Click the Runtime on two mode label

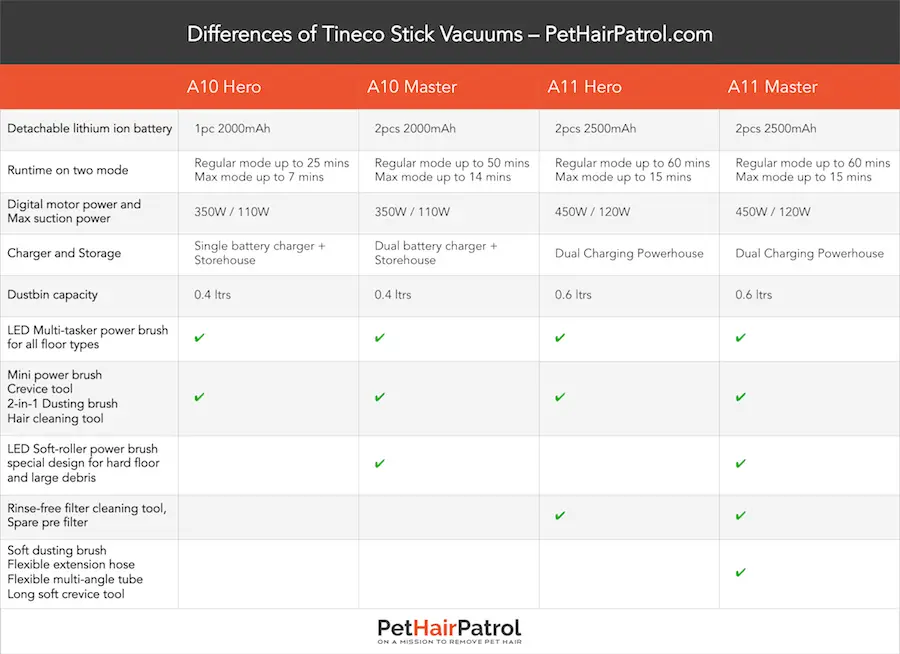pyautogui.click(x=68, y=170)
